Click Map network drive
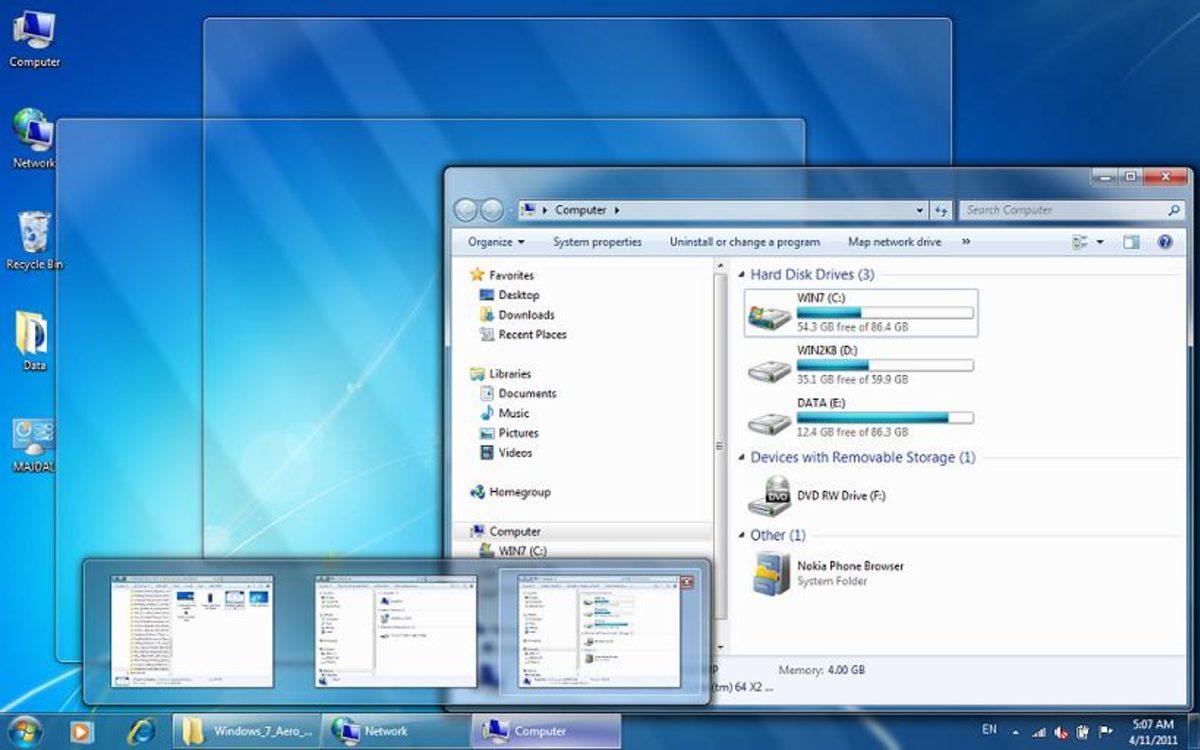Viewport: 1200px width, 750px height. (894, 242)
